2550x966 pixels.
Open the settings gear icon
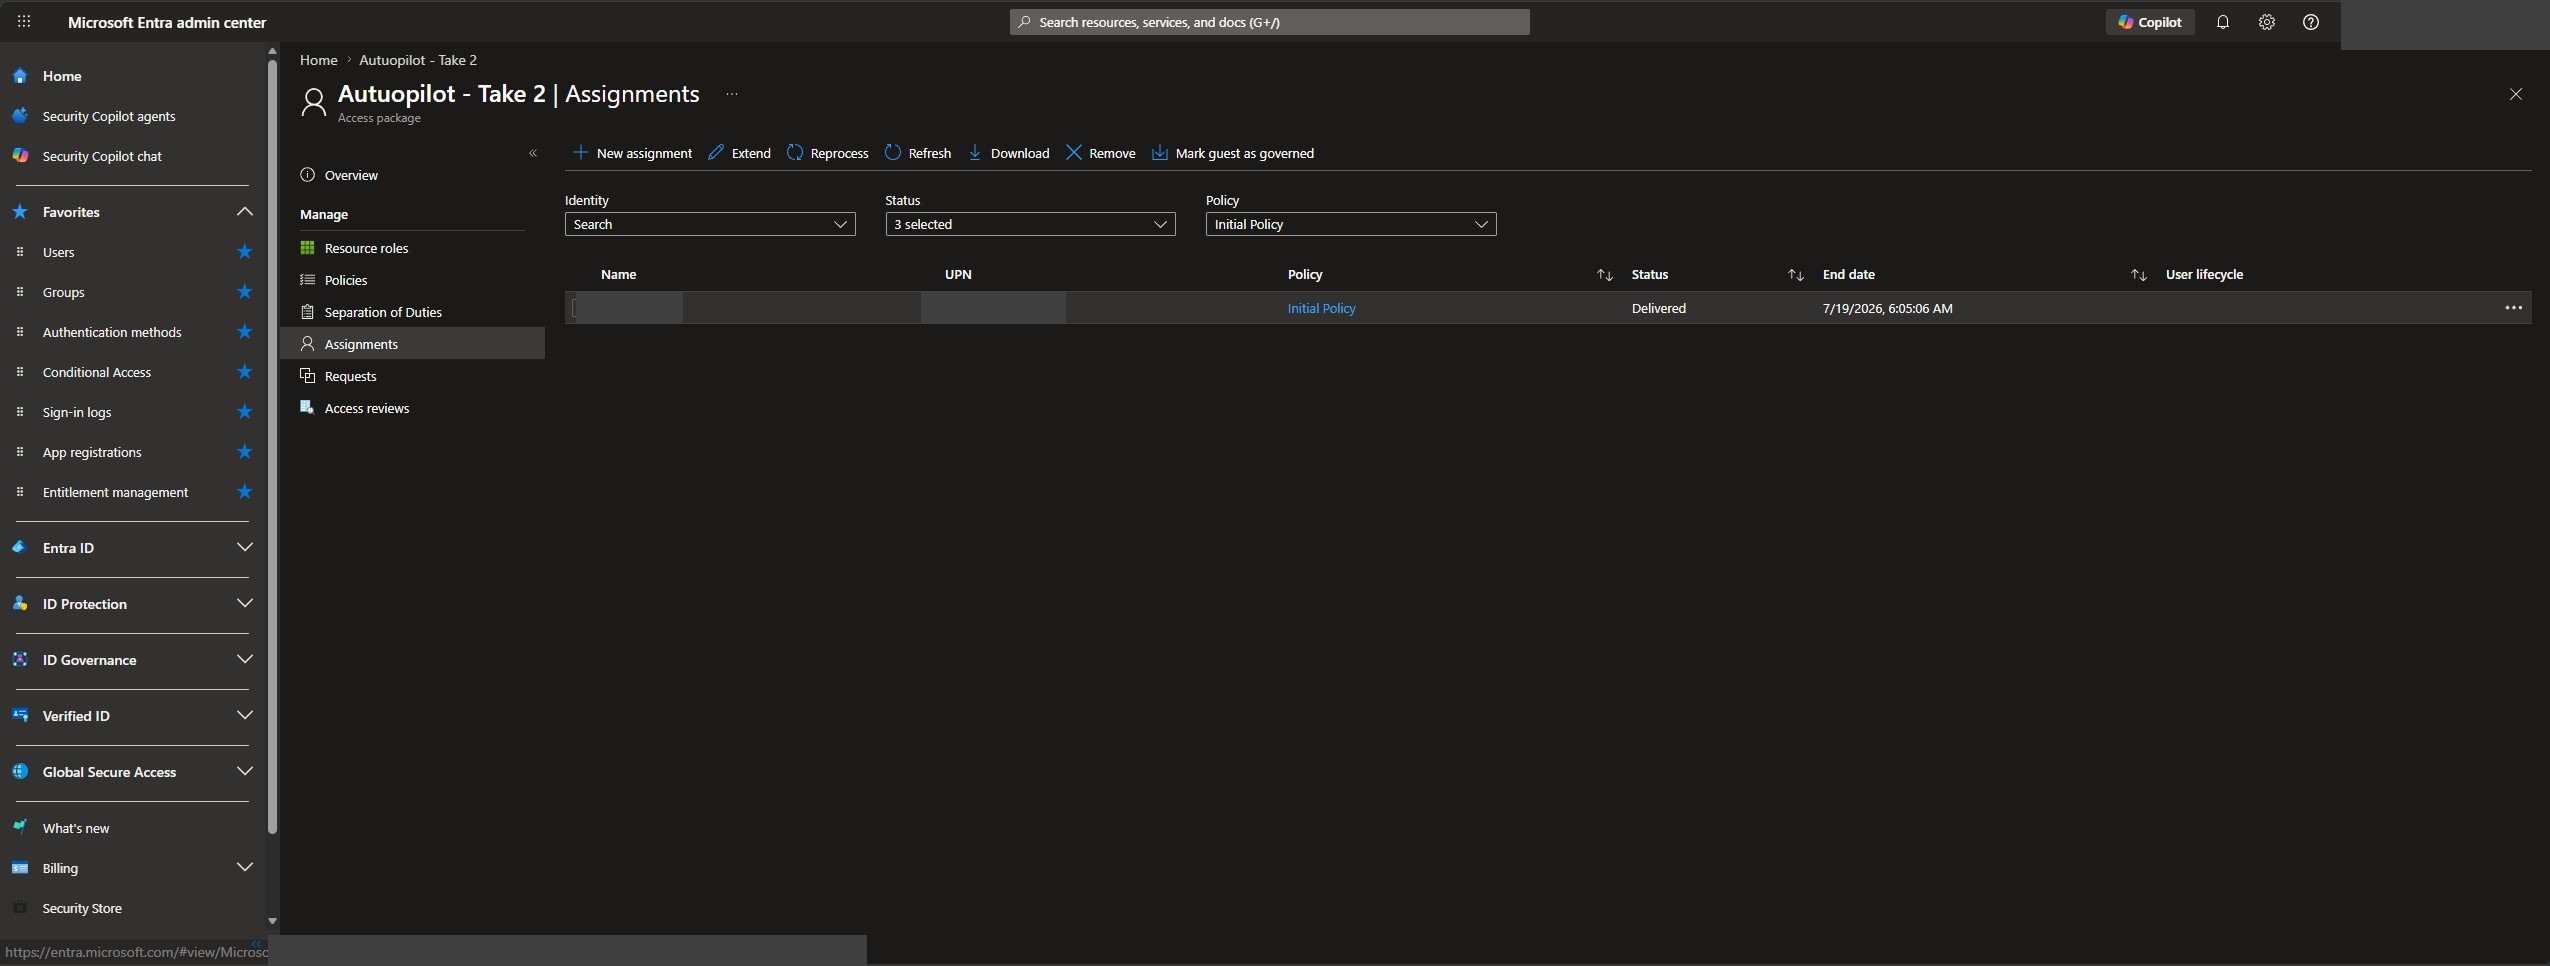click(2266, 22)
